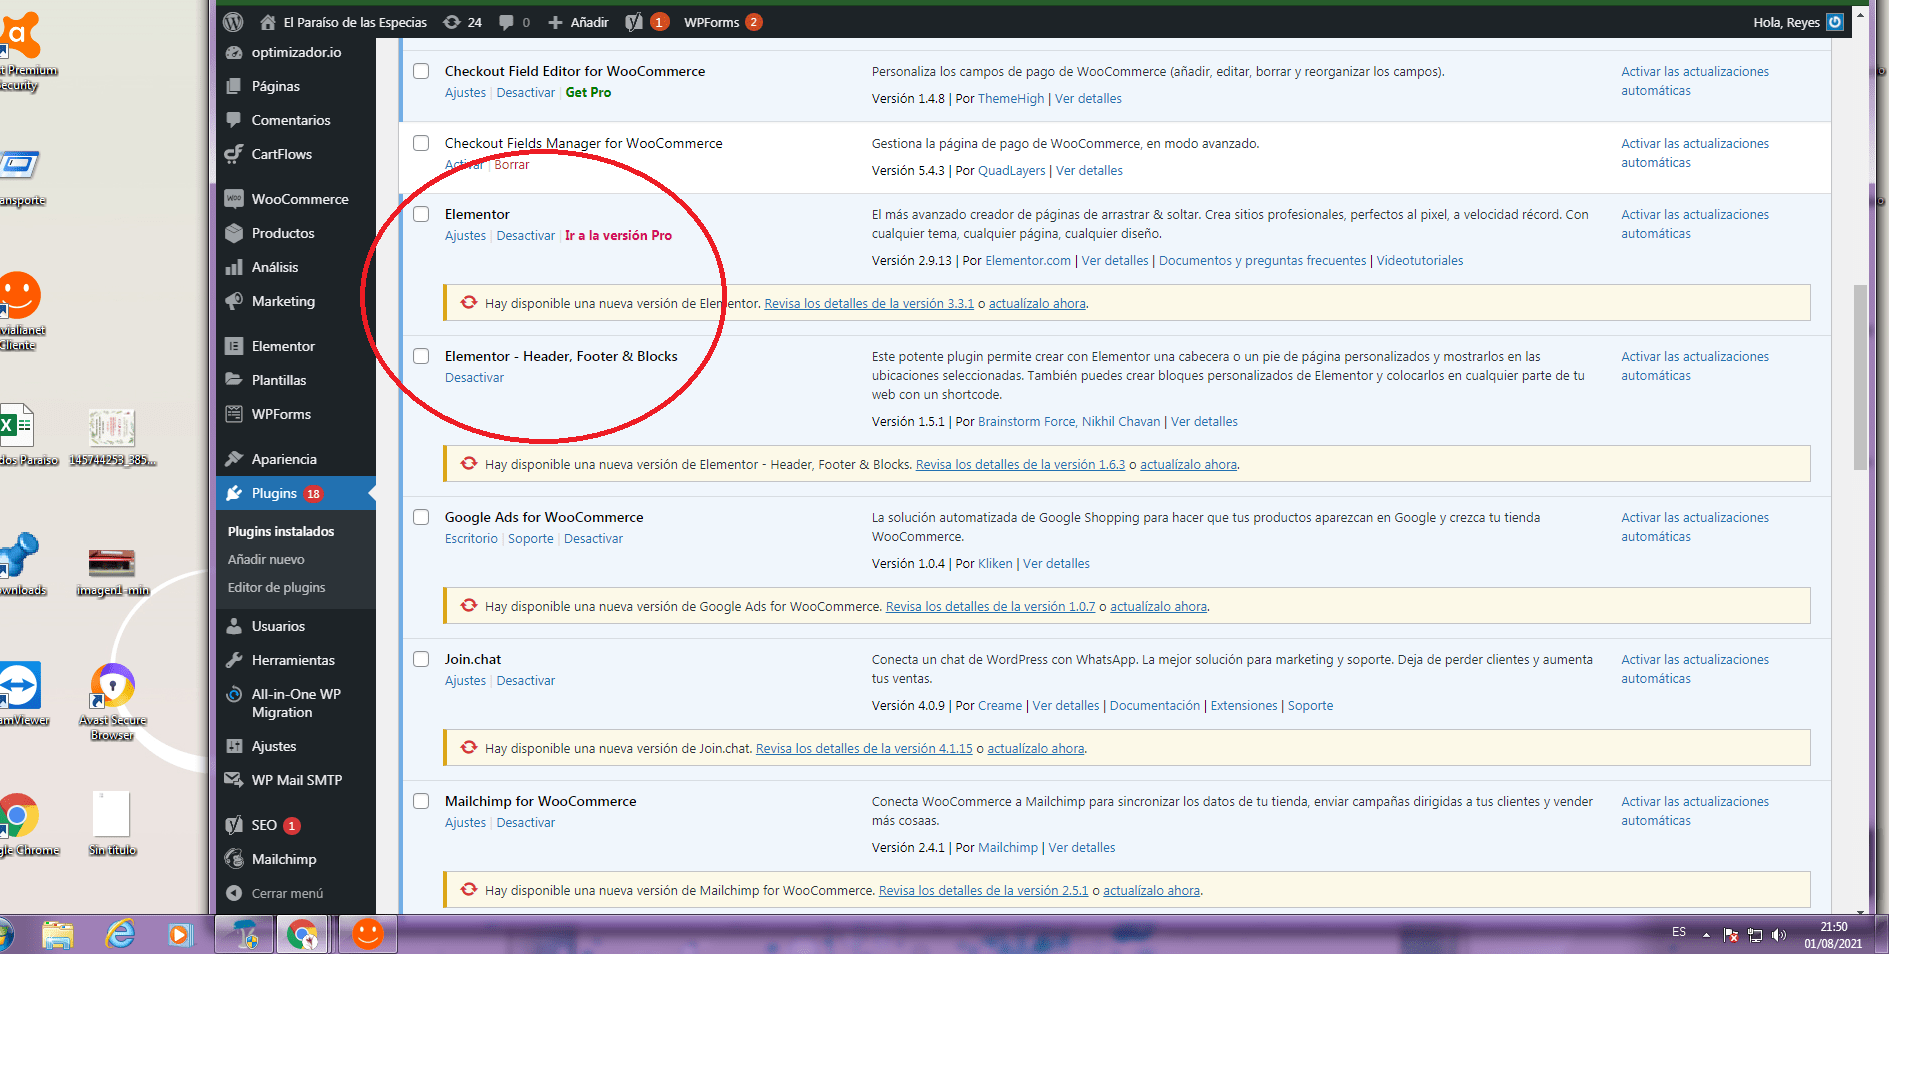Open Añadir nuevo plugin submenu item

266,559
